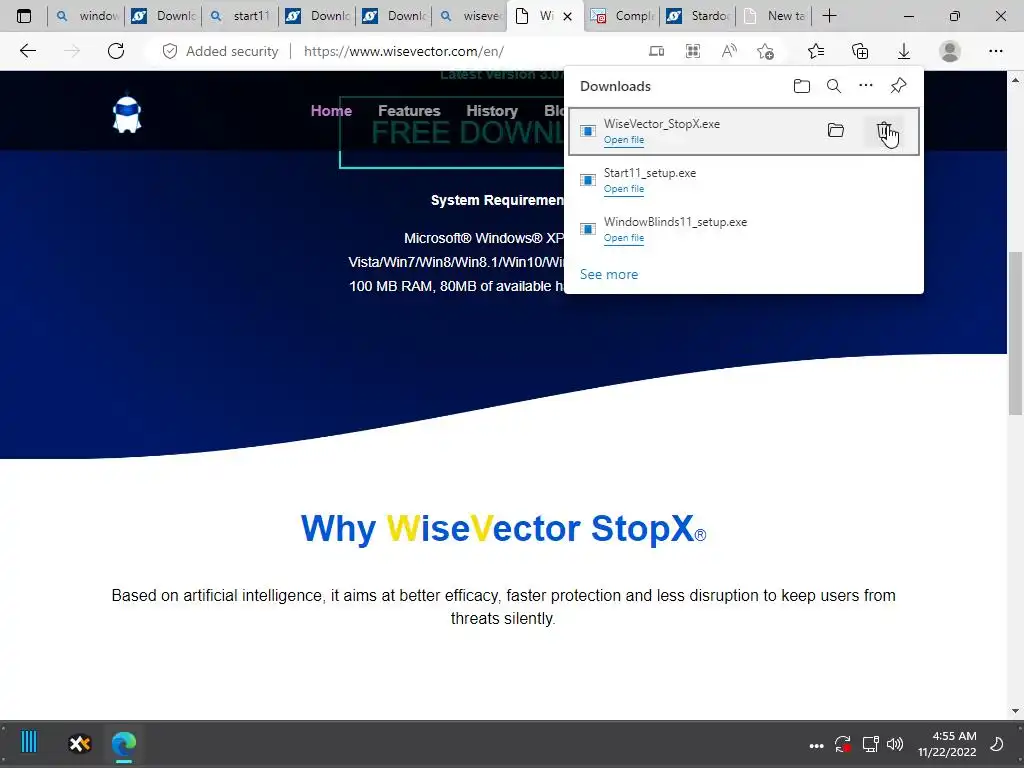
Task: Delete WiseVector_StopX.exe download entry
Action: [x=884, y=131]
